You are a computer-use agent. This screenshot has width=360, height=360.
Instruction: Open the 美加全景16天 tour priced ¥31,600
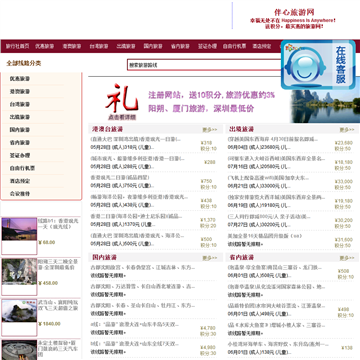click(x=265, y=236)
